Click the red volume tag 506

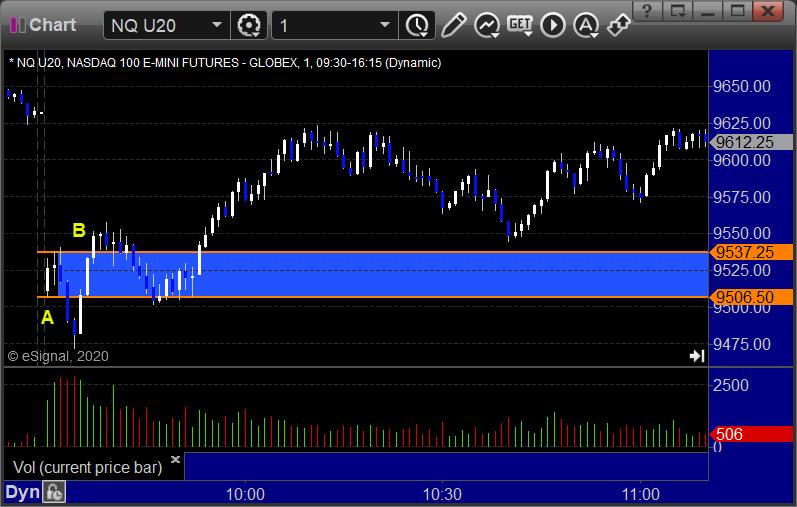[x=751, y=434]
